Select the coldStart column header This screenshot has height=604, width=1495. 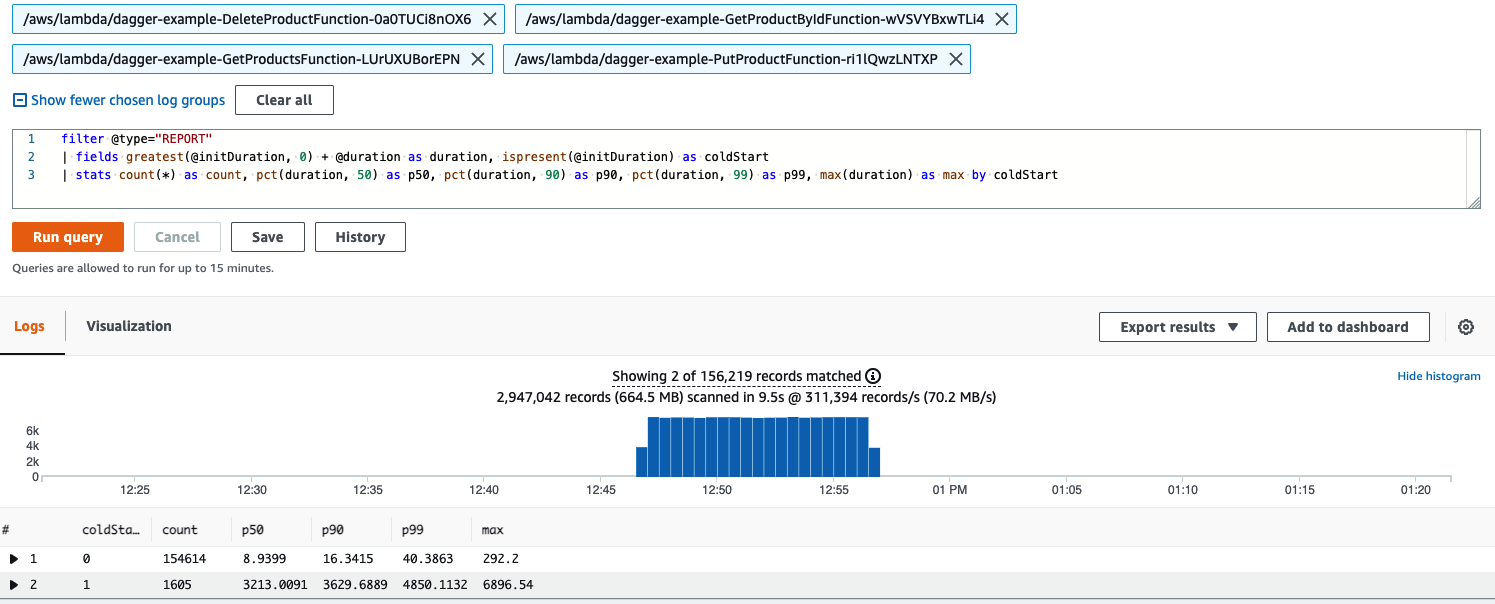111,530
